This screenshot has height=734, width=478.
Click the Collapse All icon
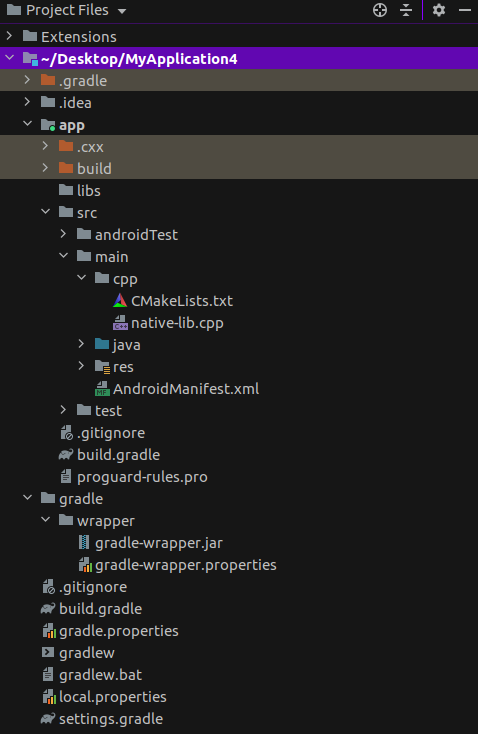(406, 10)
